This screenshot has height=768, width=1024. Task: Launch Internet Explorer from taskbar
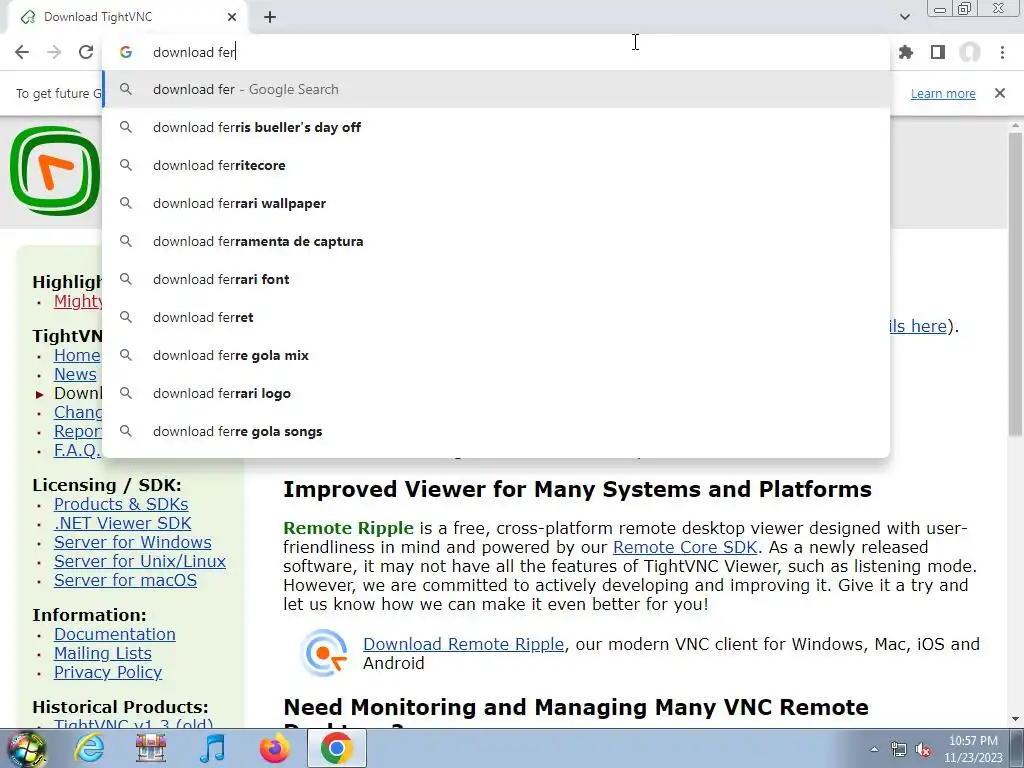pyautogui.click(x=89, y=748)
